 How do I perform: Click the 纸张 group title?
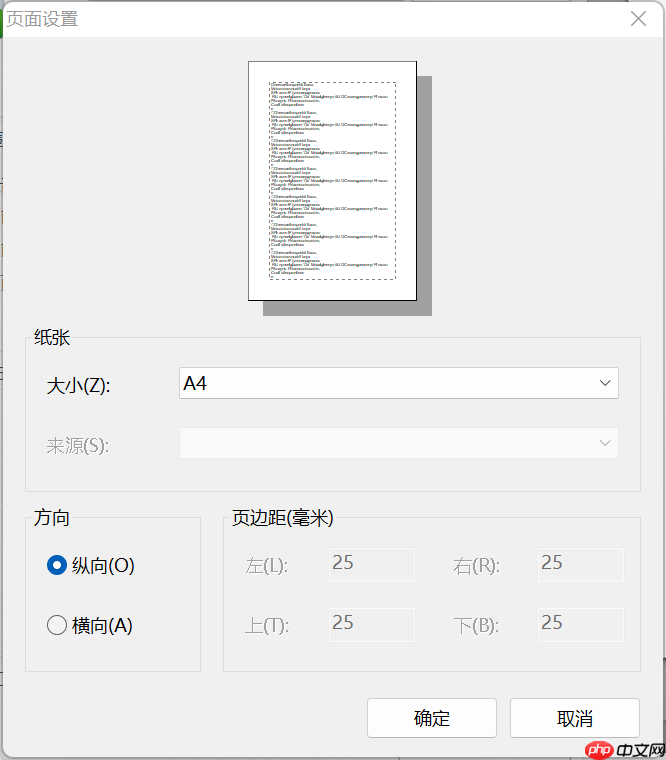[x=52, y=337]
